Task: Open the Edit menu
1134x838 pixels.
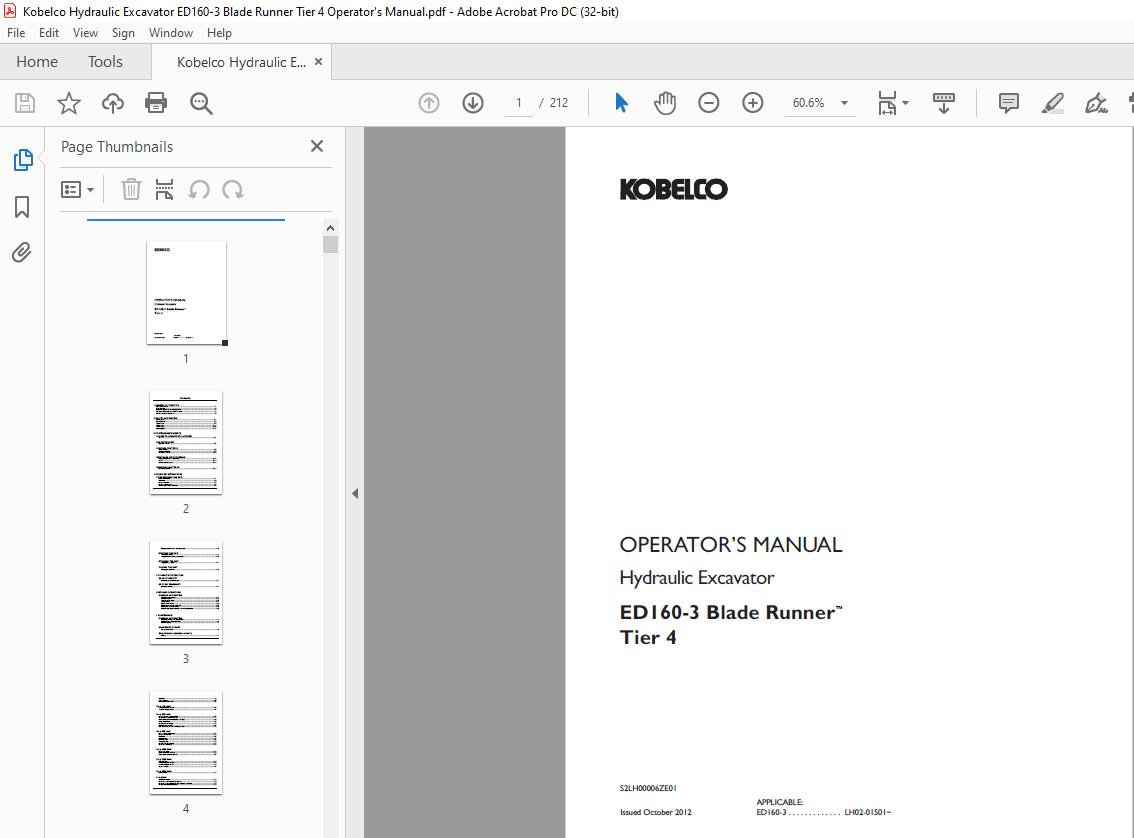Action: pyautogui.click(x=48, y=33)
